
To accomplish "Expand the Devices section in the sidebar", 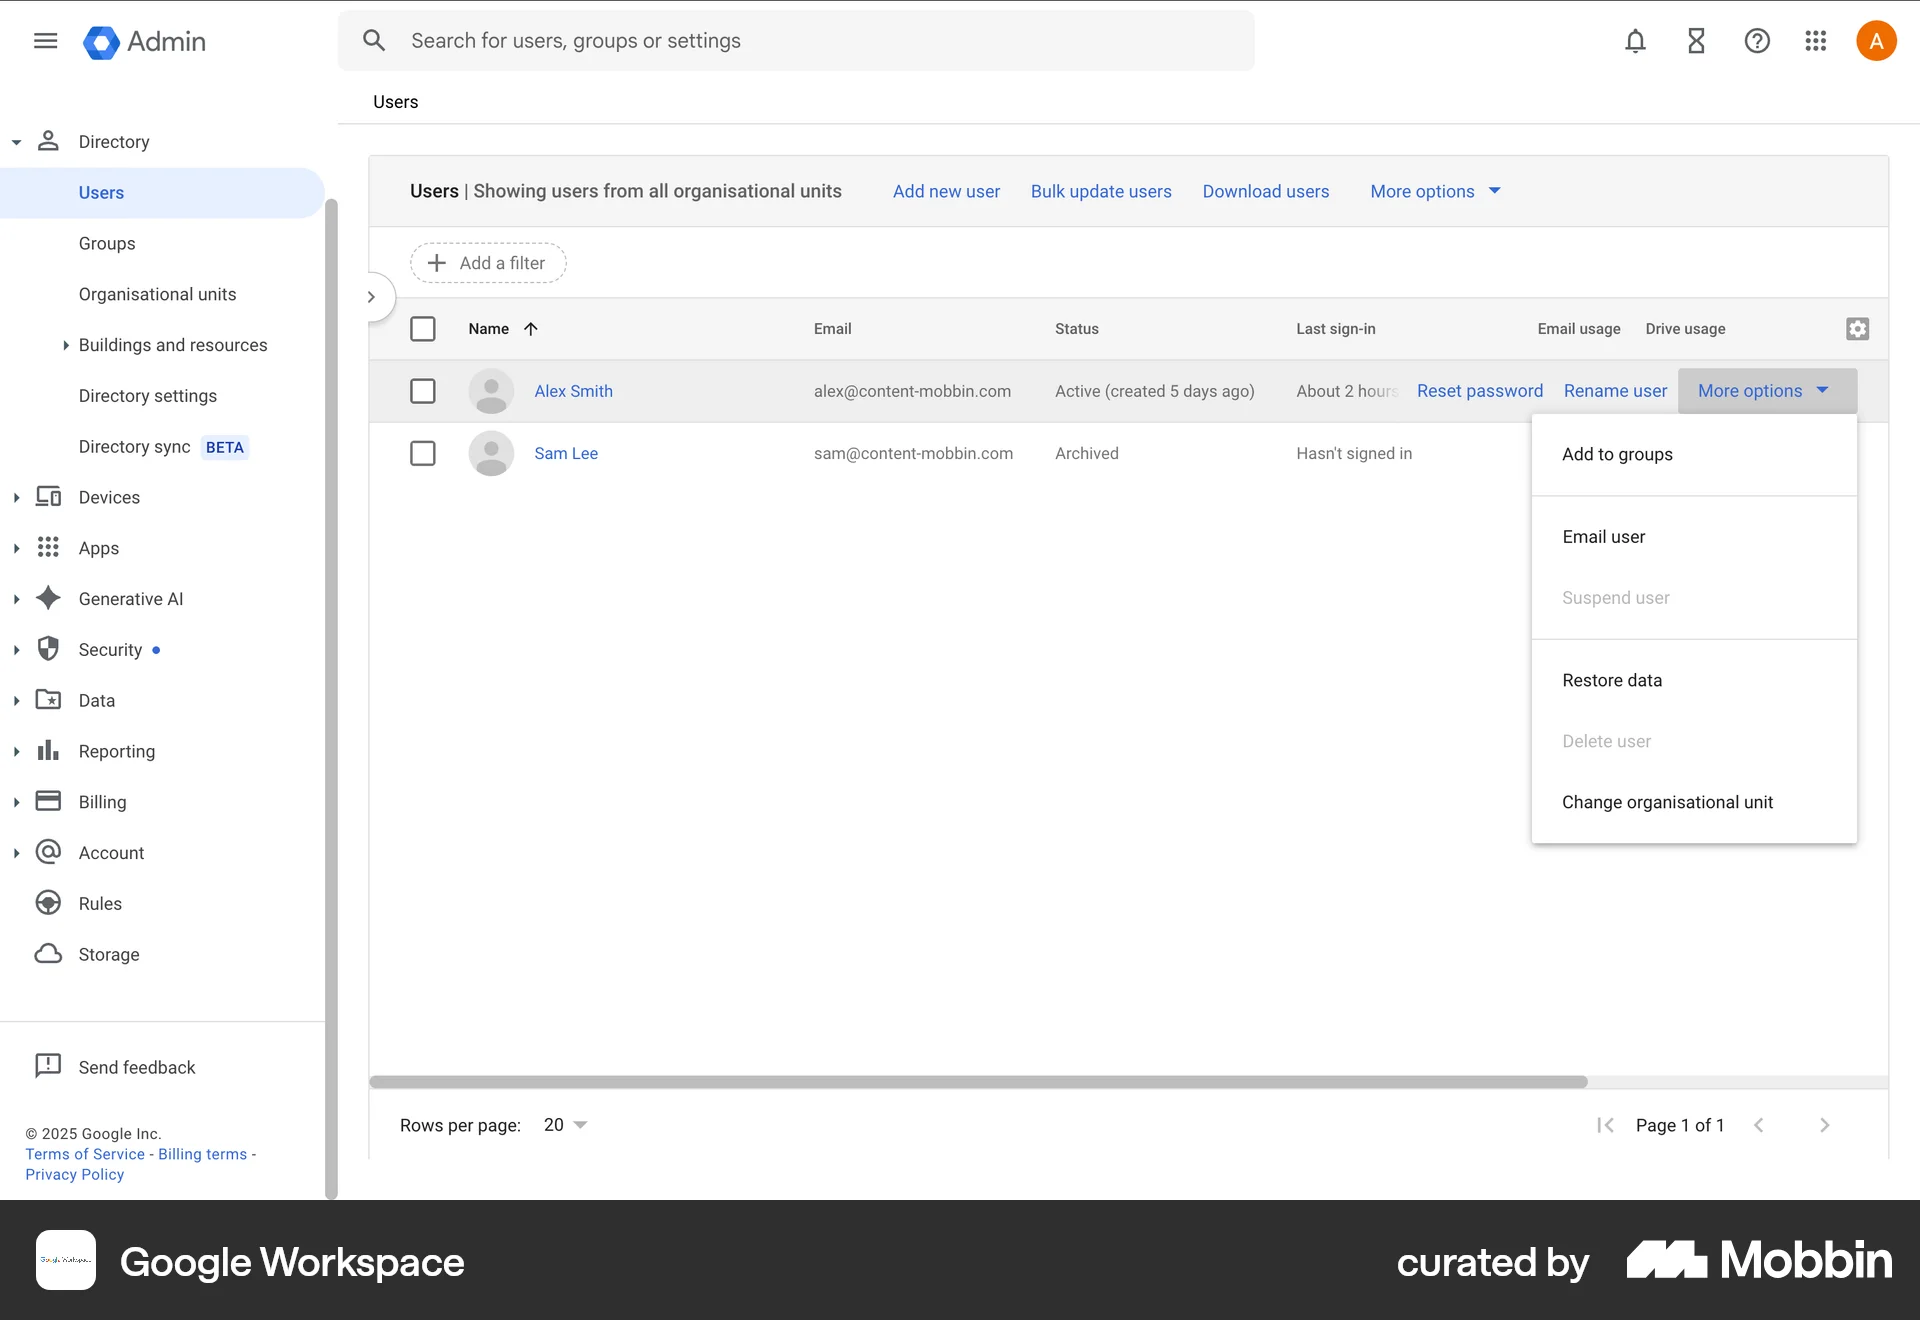I will [16, 497].
